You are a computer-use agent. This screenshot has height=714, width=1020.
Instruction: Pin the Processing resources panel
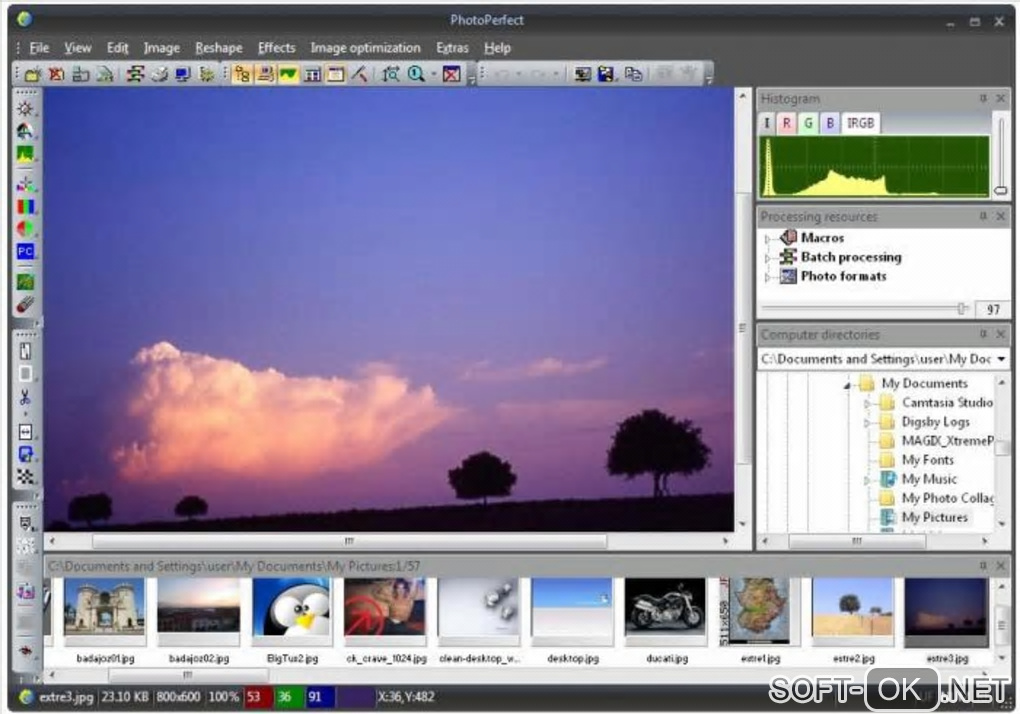tap(983, 216)
